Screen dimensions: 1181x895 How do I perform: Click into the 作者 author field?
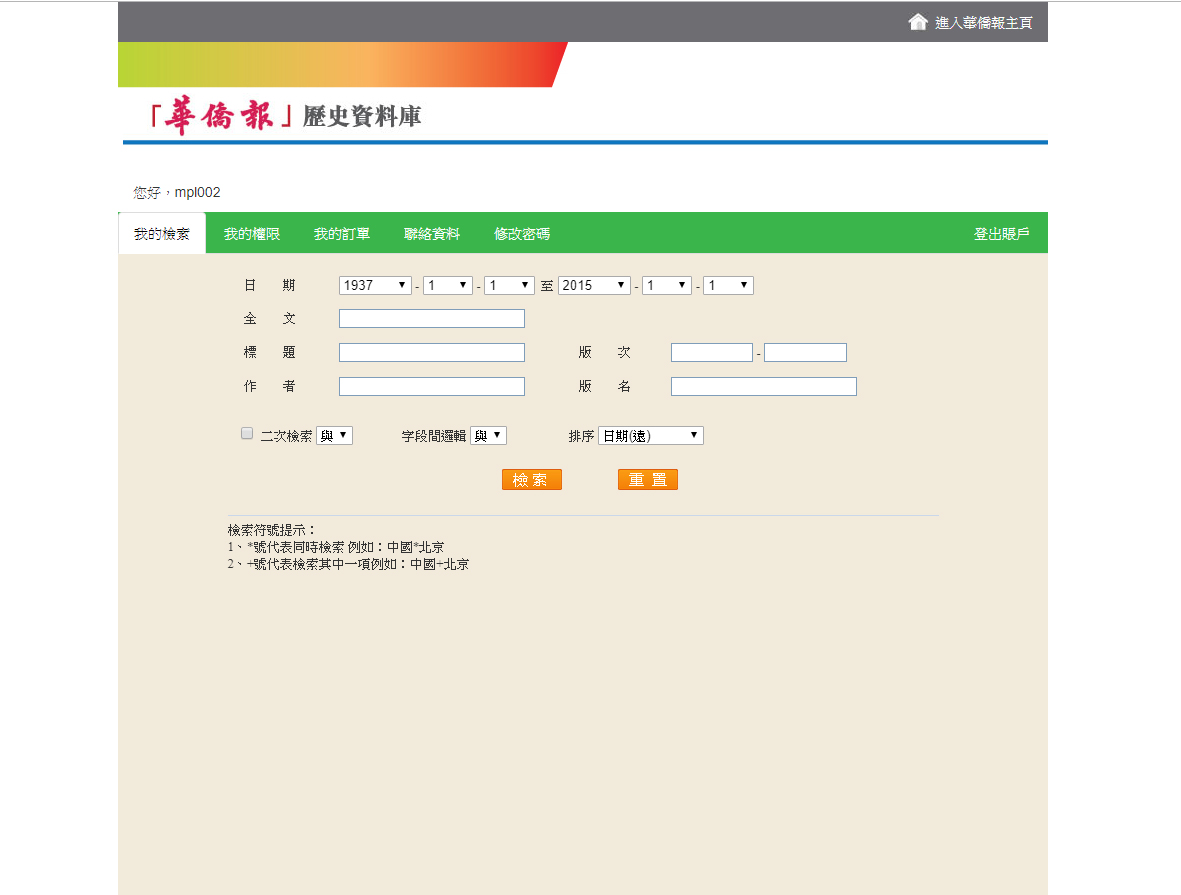[432, 386]
